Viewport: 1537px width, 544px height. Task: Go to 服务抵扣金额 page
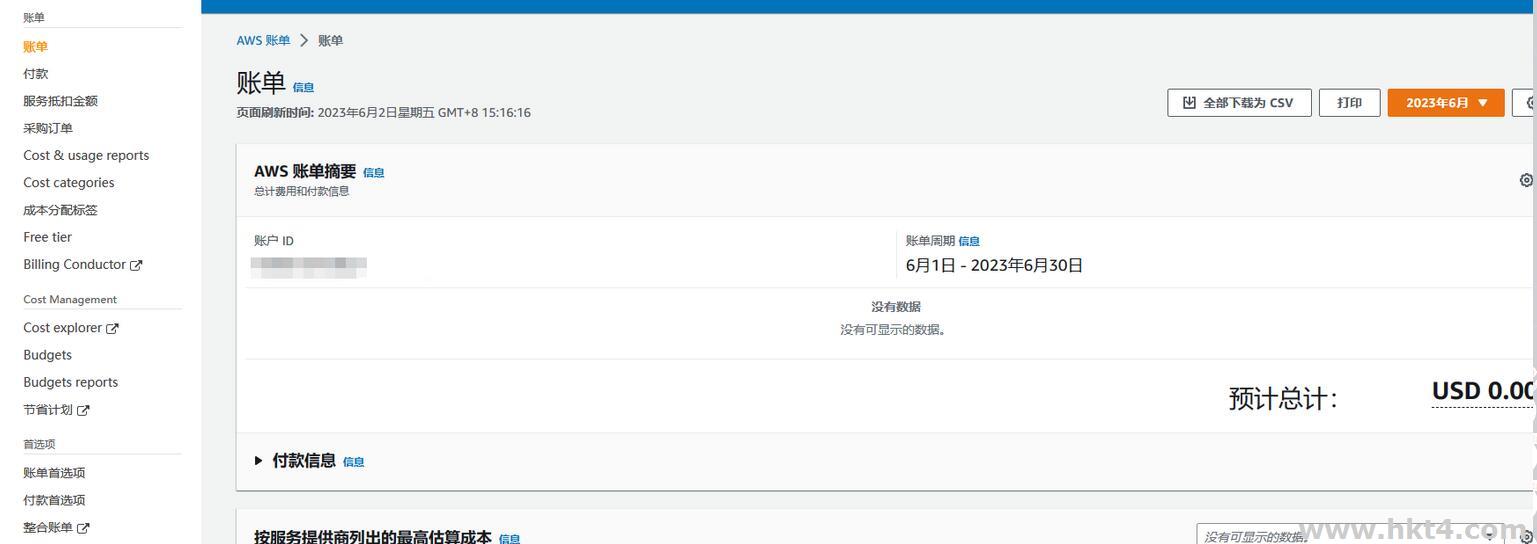click(60, 101)
